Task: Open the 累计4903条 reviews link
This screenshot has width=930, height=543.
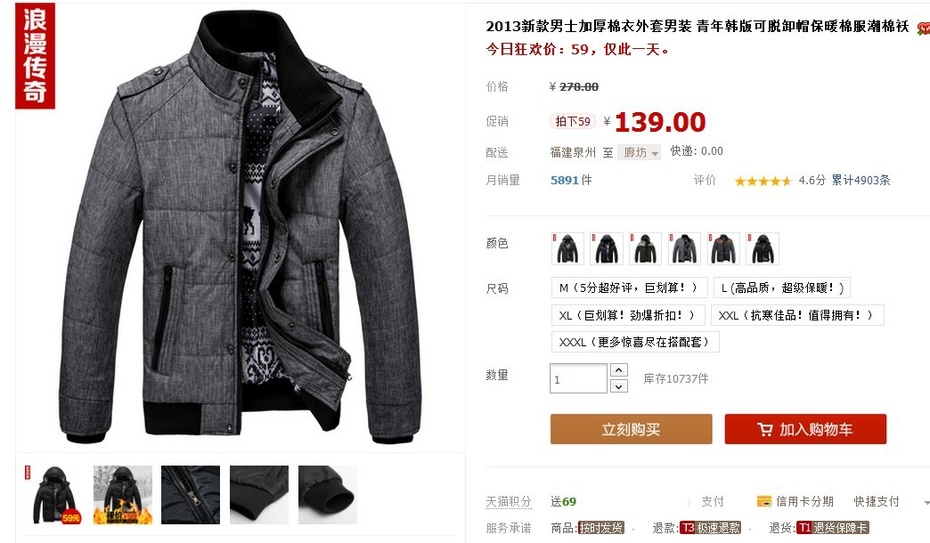Action: (x=860, y=180)
